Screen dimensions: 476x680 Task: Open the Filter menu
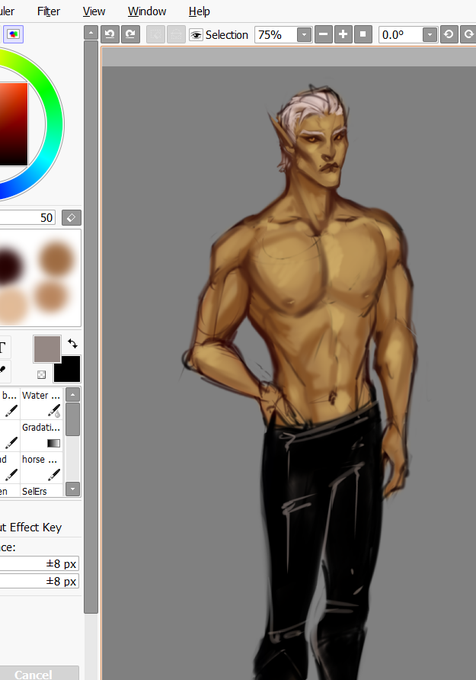click(49, 11)
